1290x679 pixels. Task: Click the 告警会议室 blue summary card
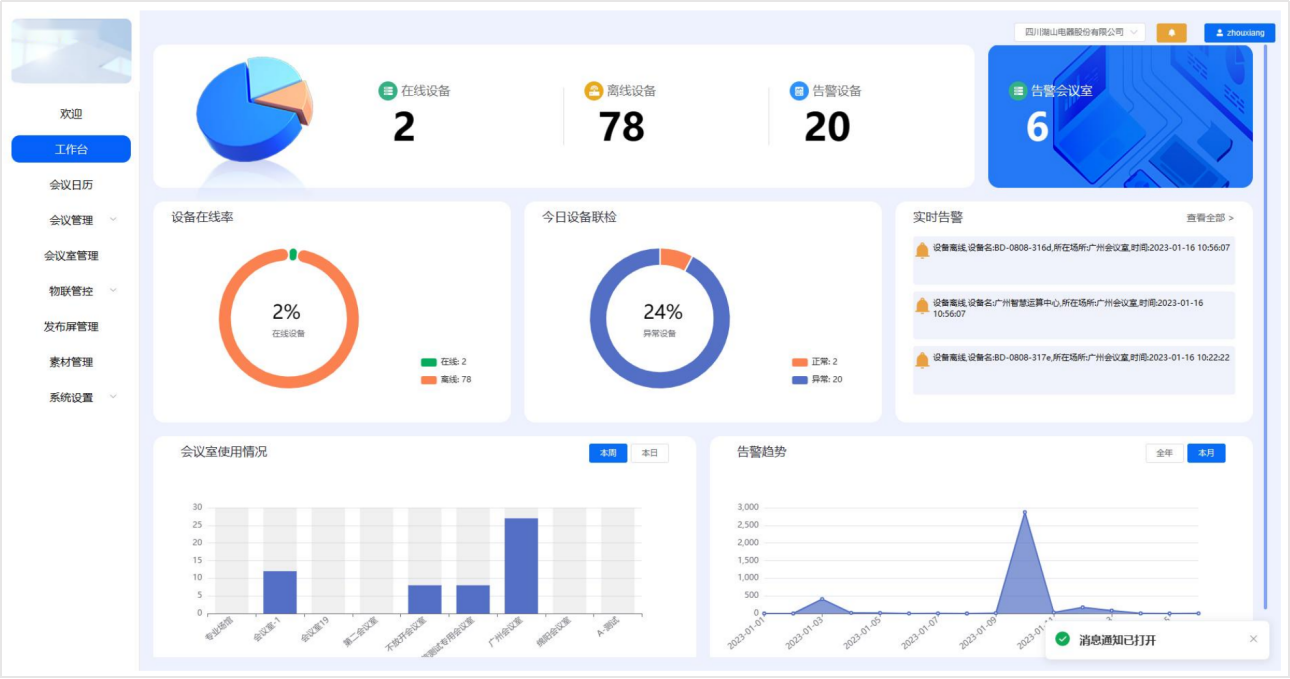click(1120, 116)
